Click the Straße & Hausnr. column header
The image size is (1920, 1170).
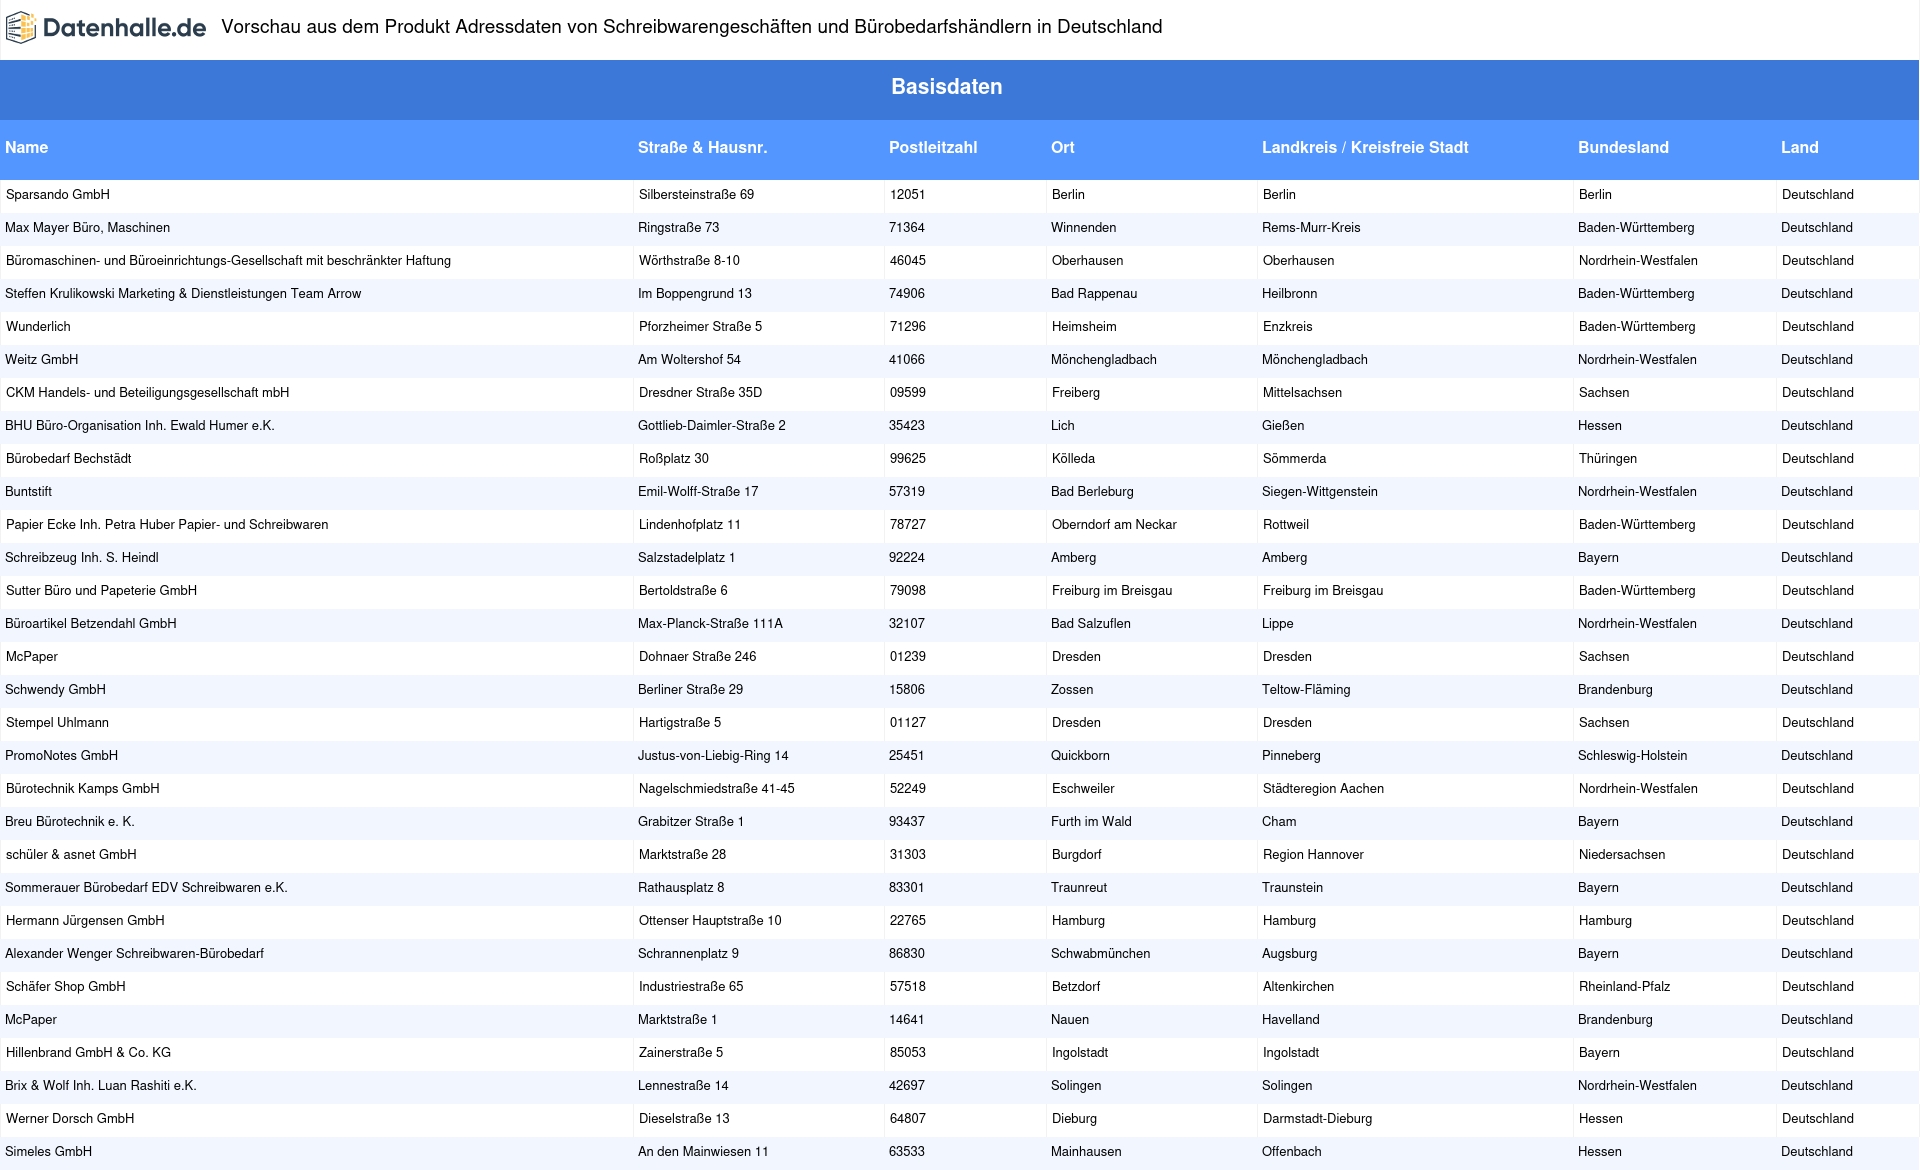pos(702,148)
